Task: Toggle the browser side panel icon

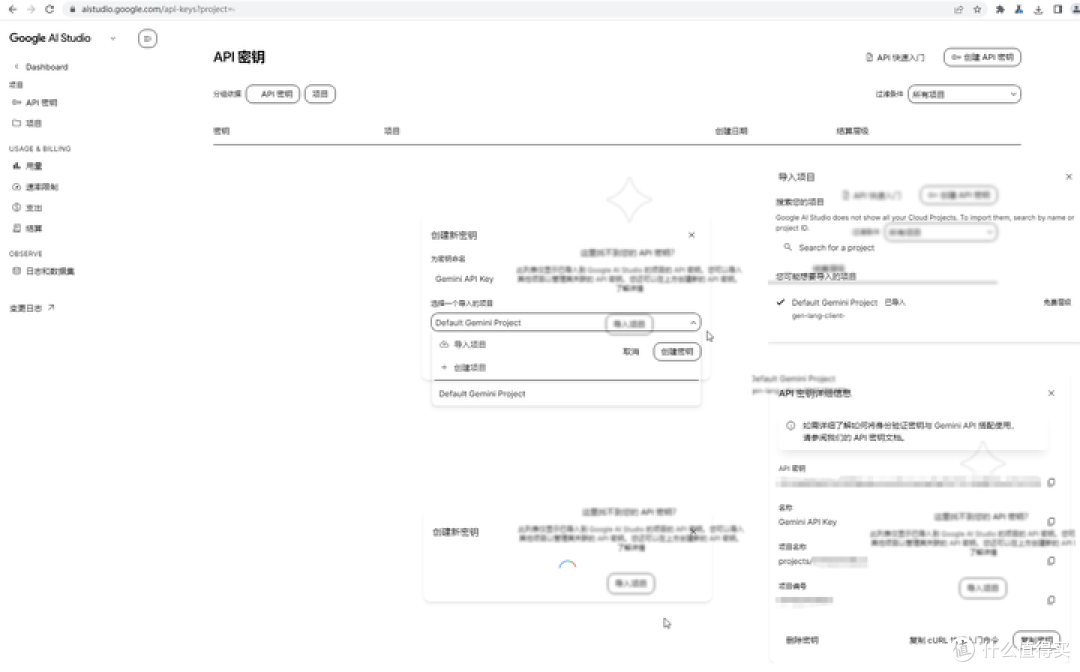Action: point(1057,9)
